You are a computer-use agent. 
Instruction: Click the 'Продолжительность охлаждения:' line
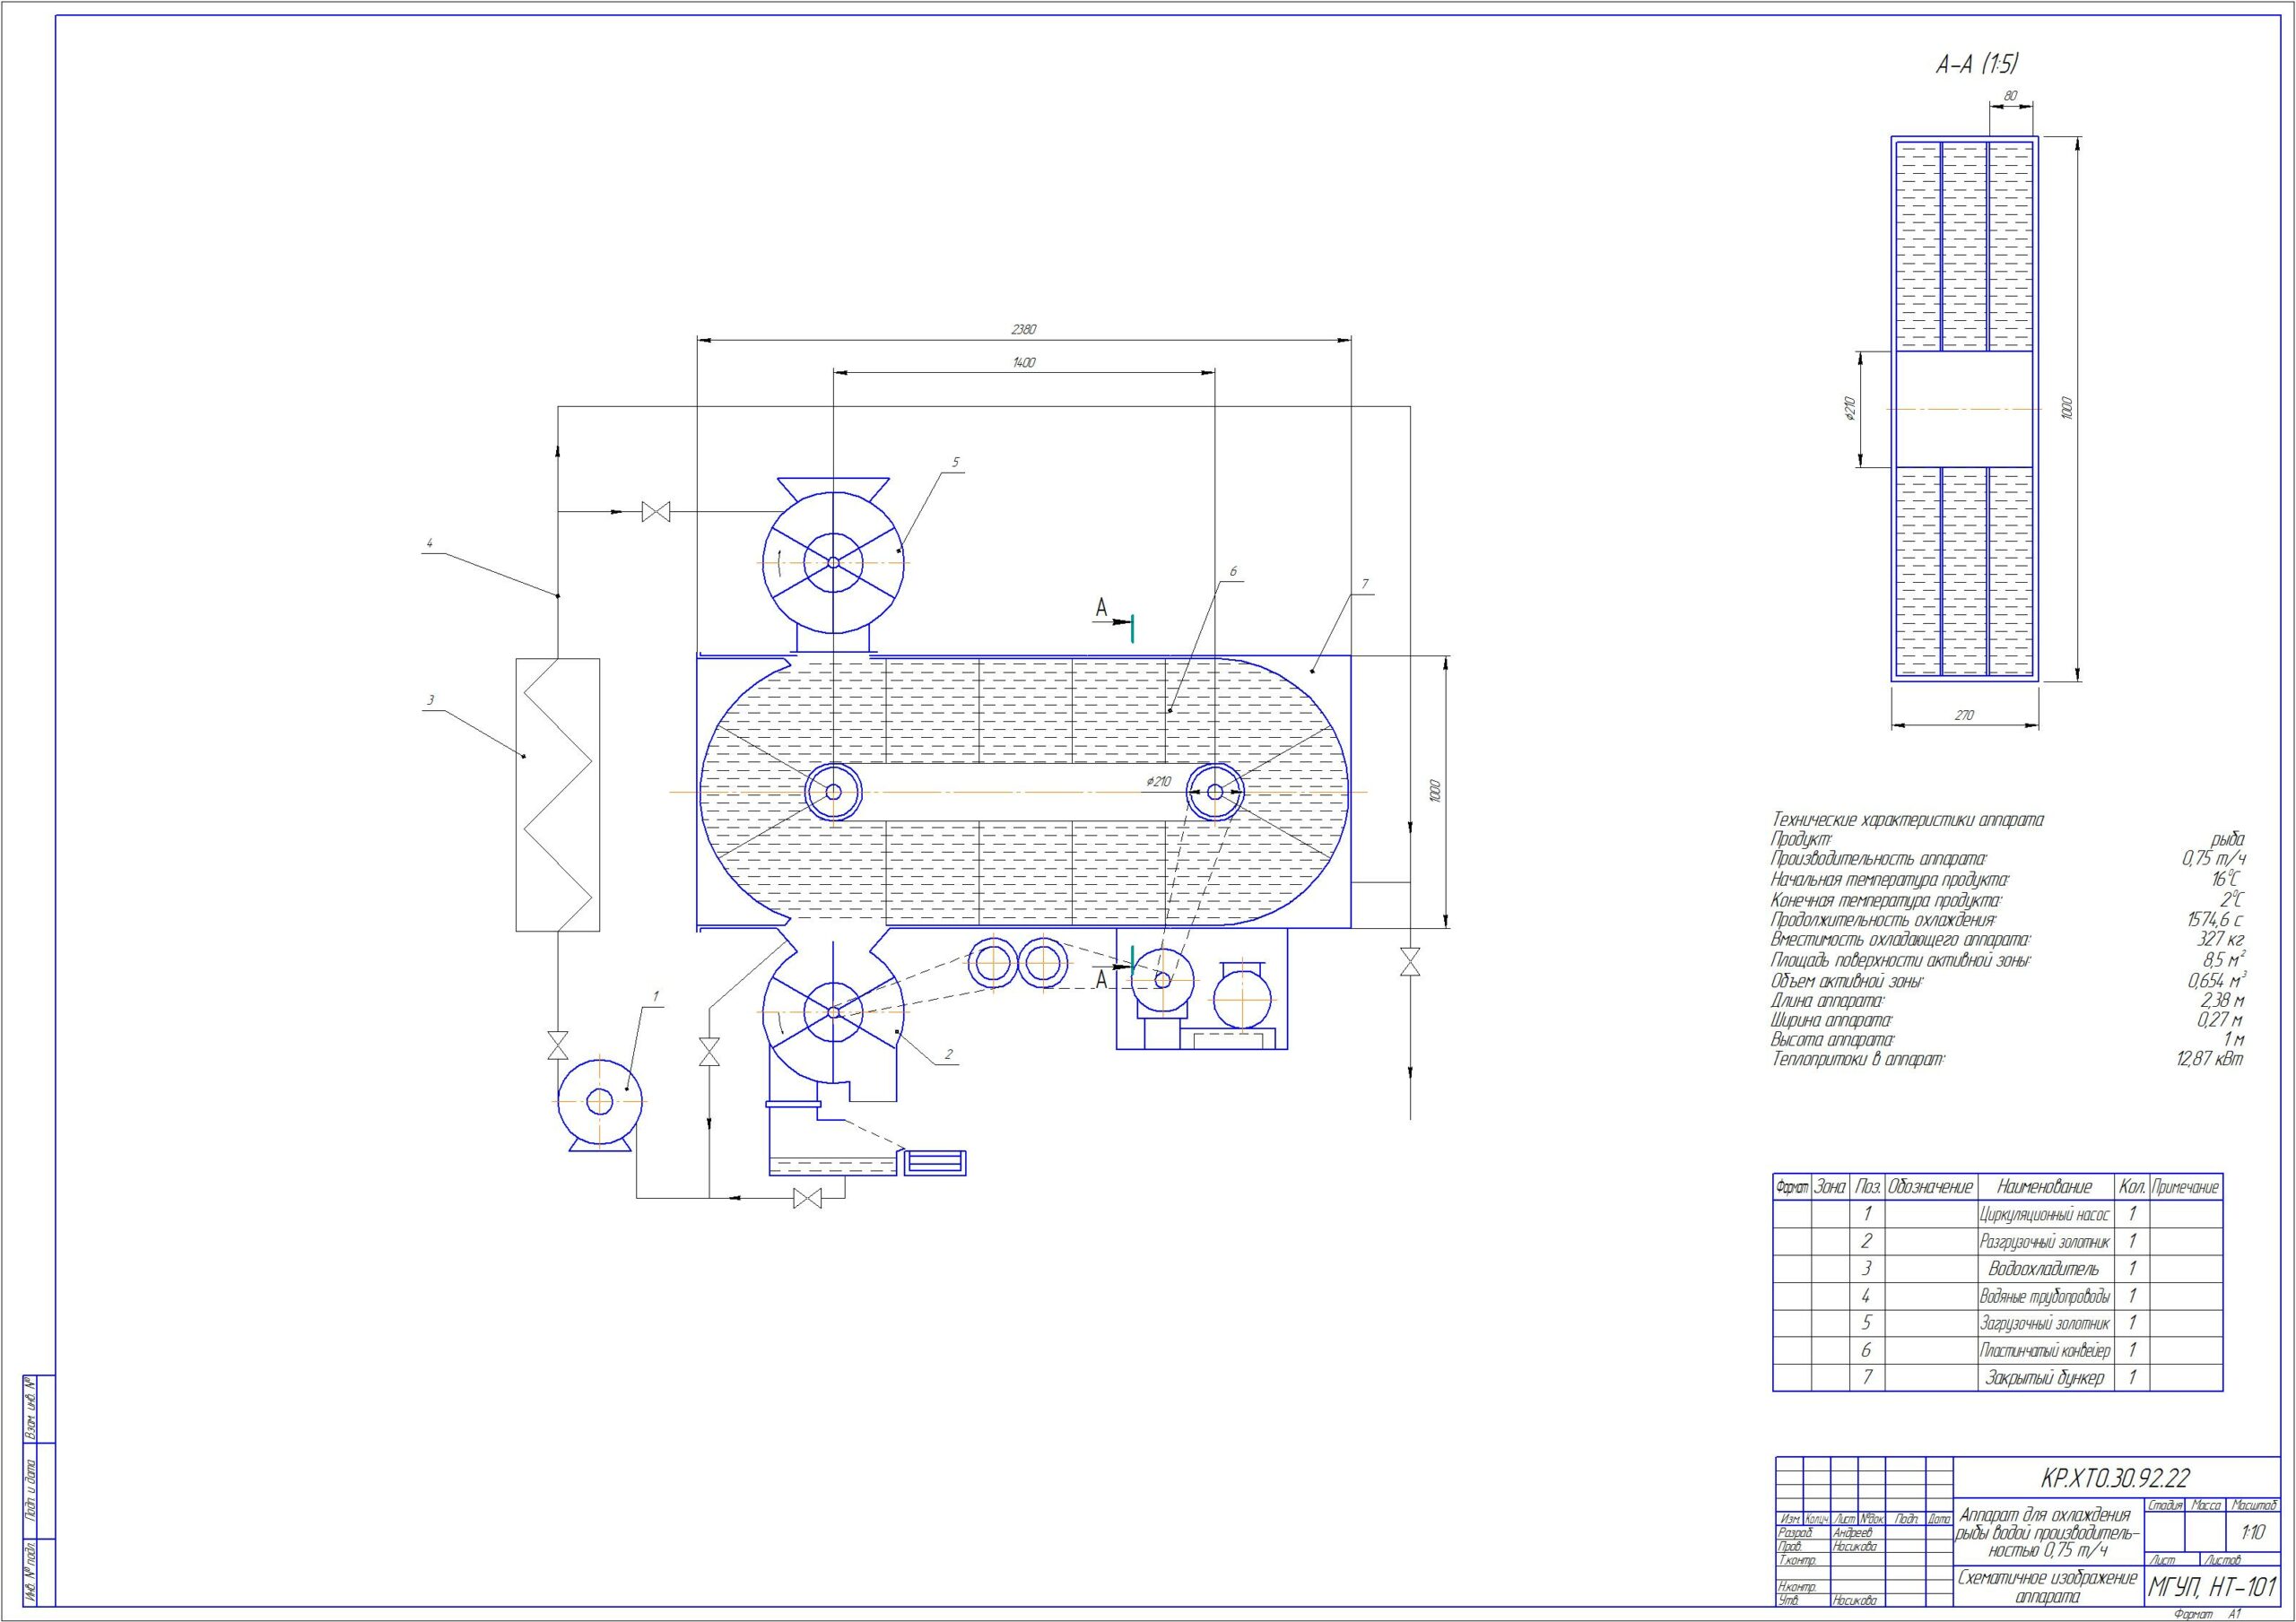pos(1883,919)
